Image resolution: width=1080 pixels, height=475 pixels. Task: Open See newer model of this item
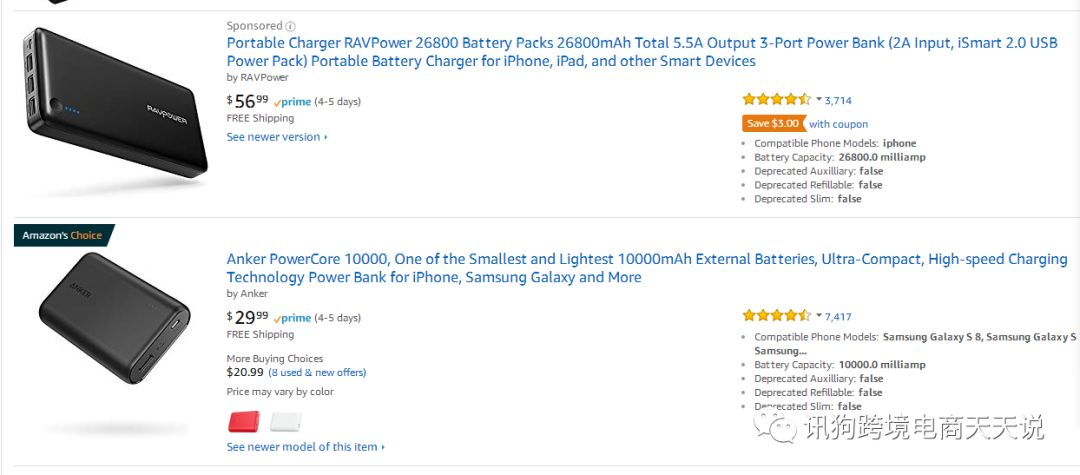coord(305,447)
